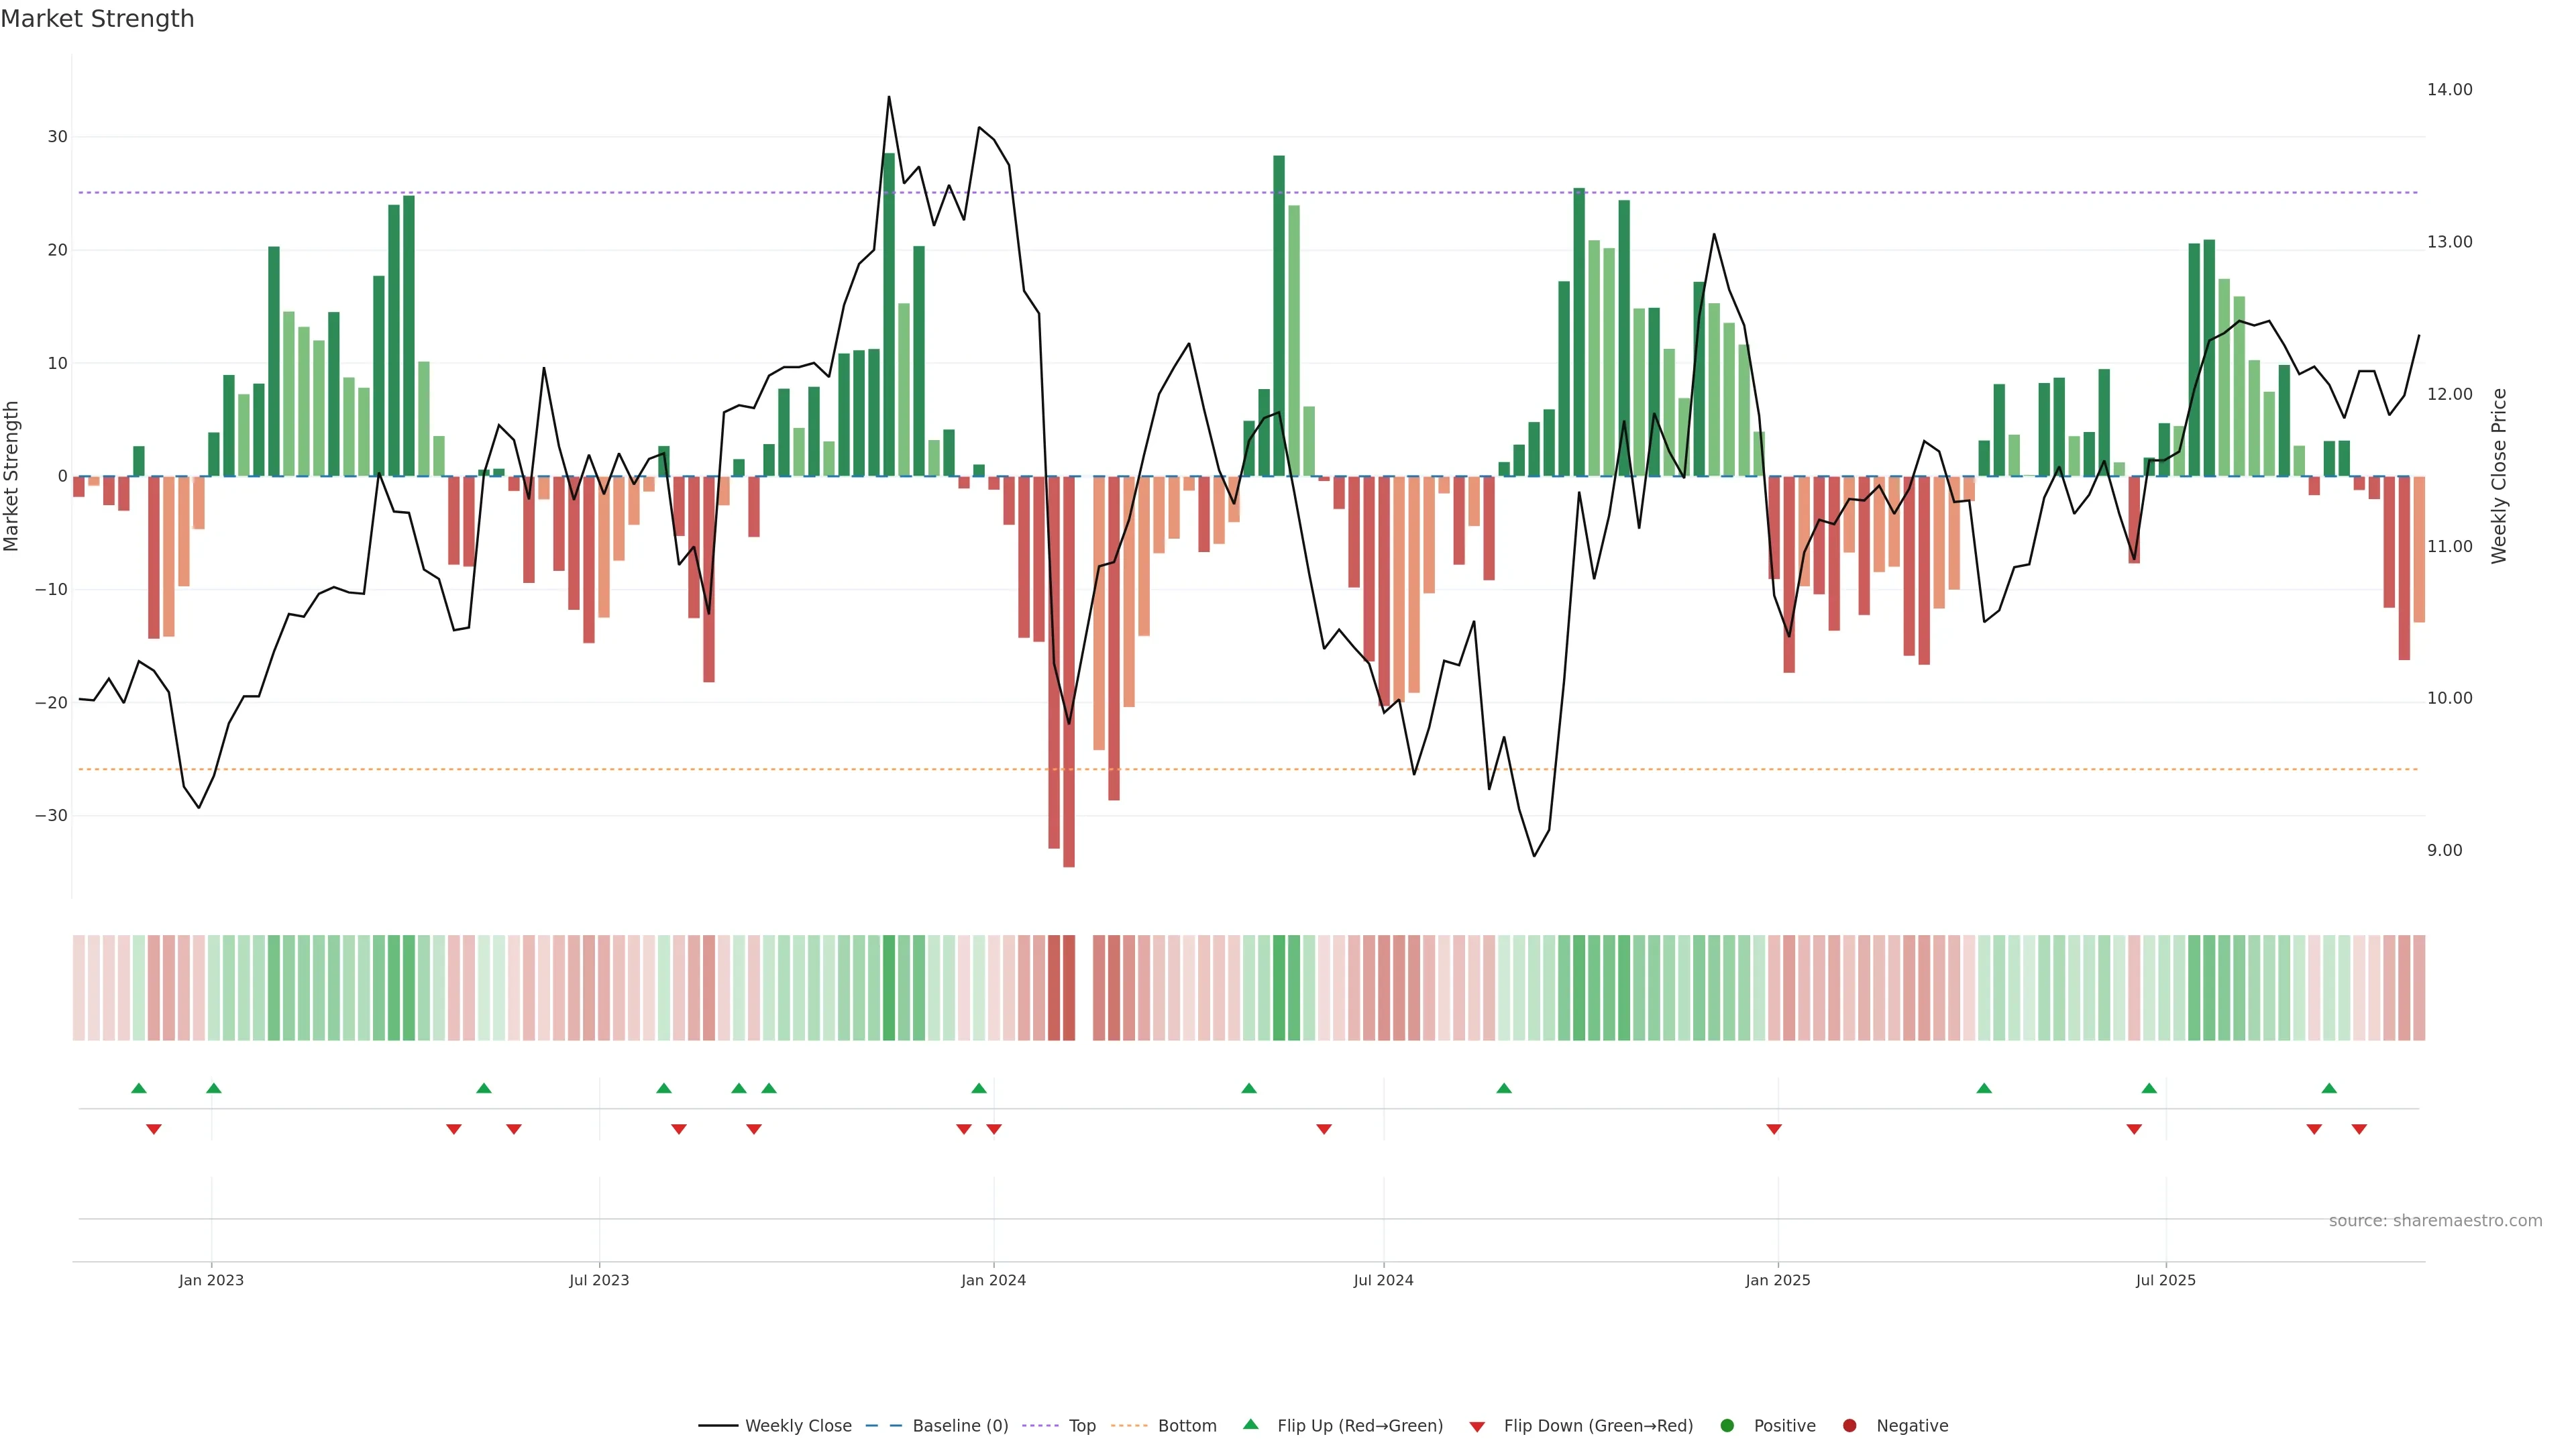Click the Flip Up green triangle legend icon
This screenshot has height=1449, width=2576.
(x=1250, y=1424)
